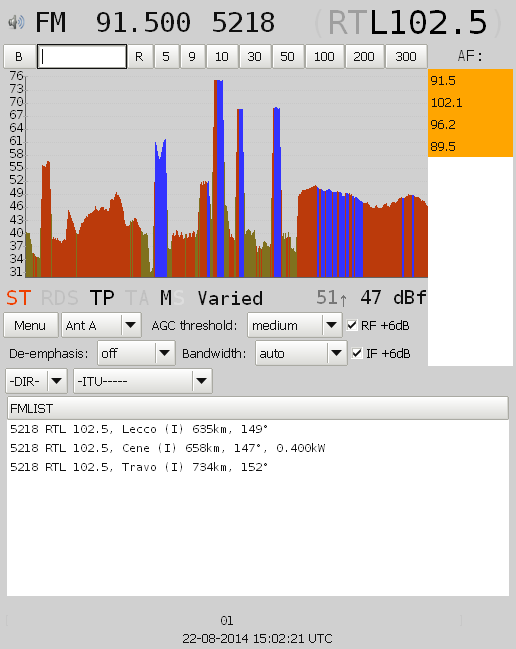Tune to AF frequency 102.1
Screen dimensions: 516x649
click(470, 102)
